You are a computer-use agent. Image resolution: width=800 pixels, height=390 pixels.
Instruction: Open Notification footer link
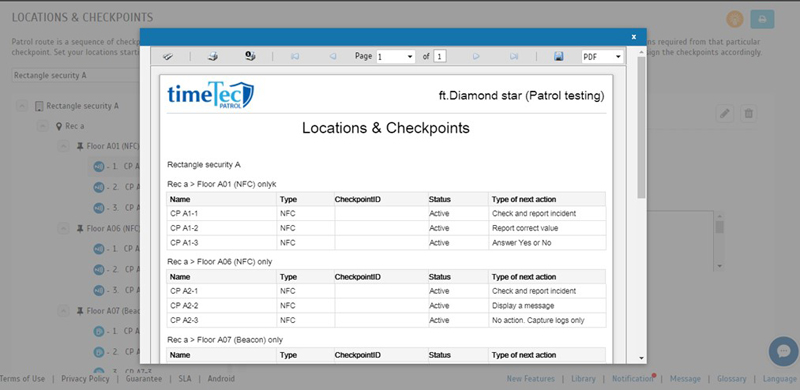(x=633, y=379)
